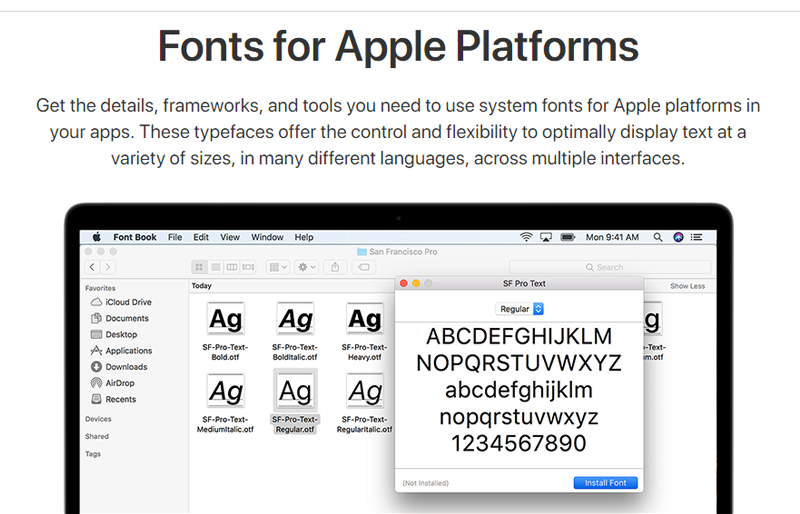
Task: Click the (Not Installed) status label
Action: tap(426, 483)
